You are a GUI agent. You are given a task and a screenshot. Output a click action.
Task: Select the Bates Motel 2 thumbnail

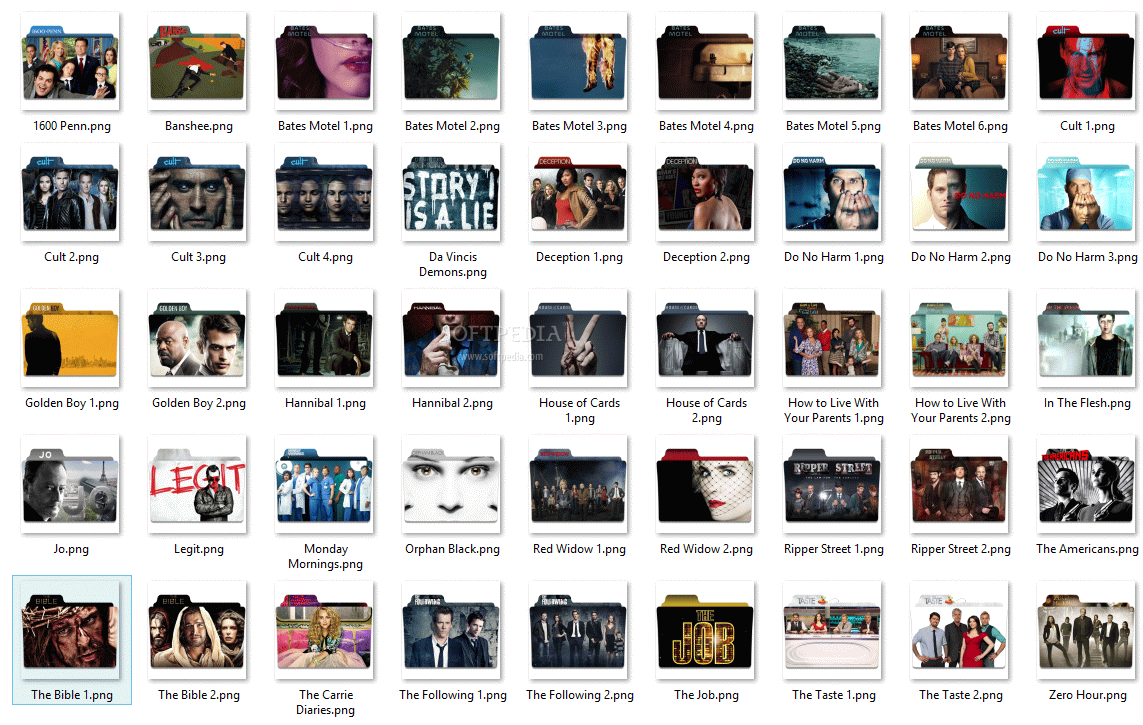tap(452, 61)
